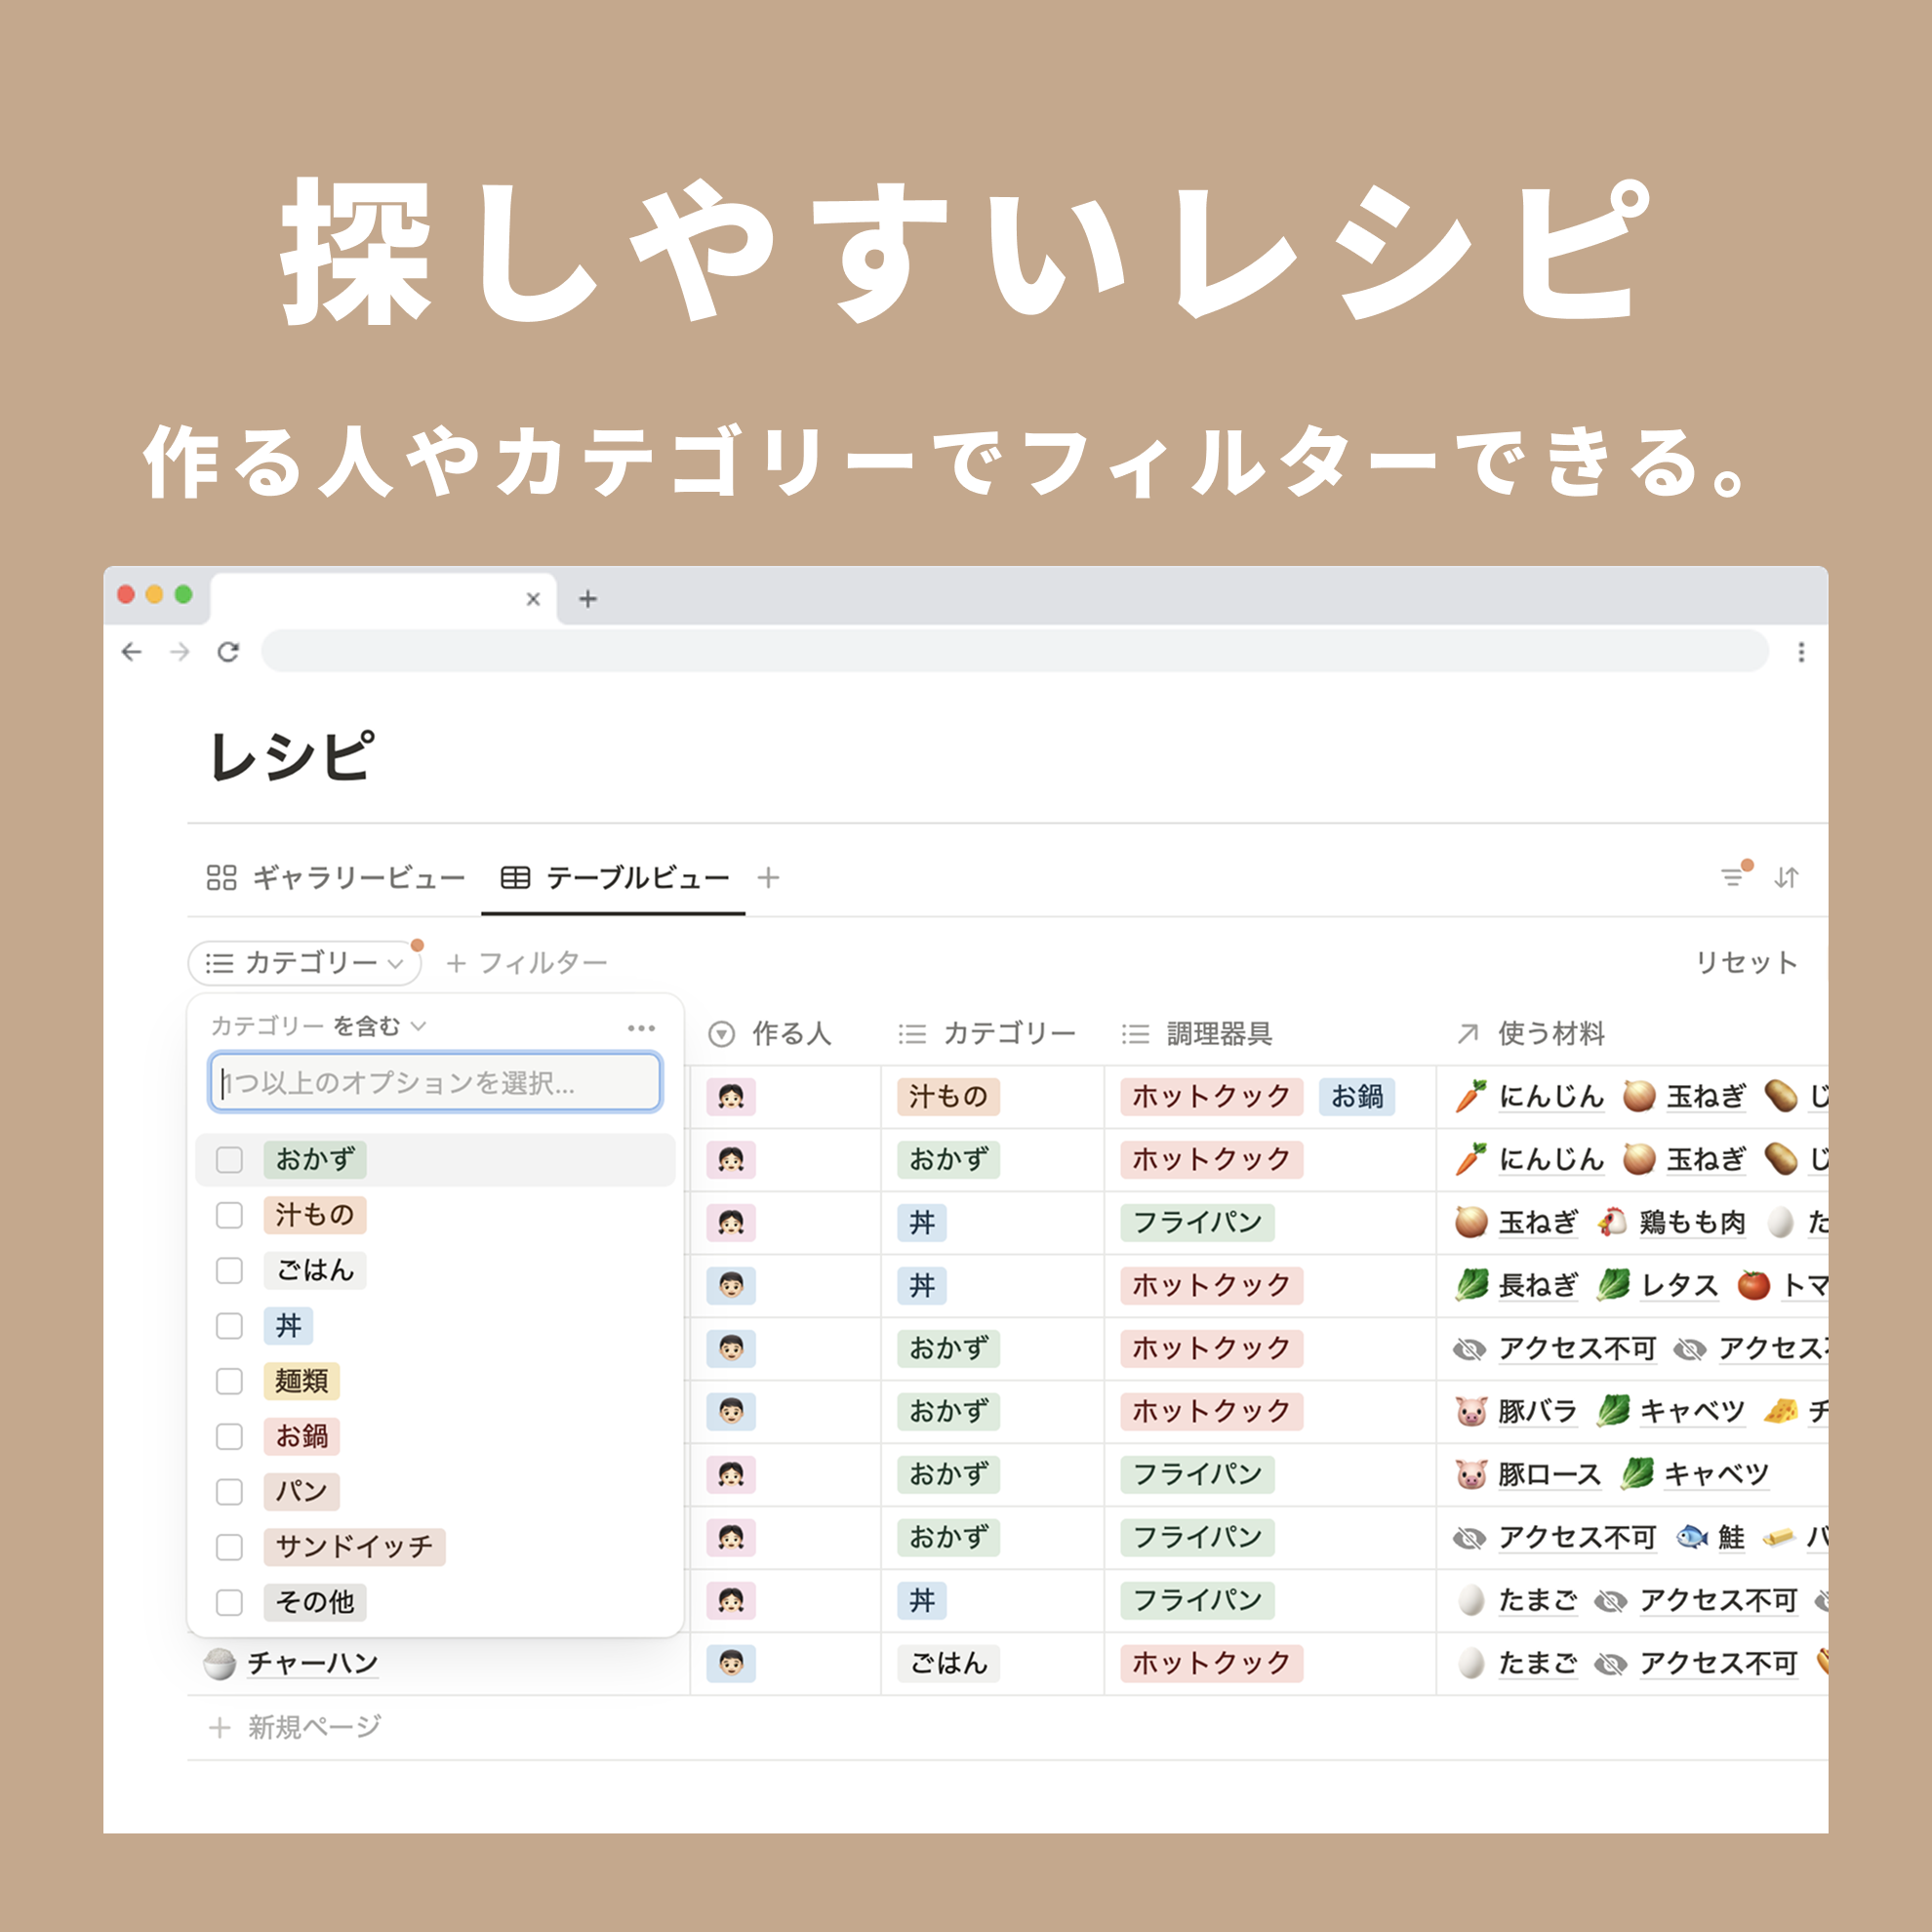This screenshot has height=1932, width=1932.
Task: Open browser three-dot menu
Action: click(1800, 652)
